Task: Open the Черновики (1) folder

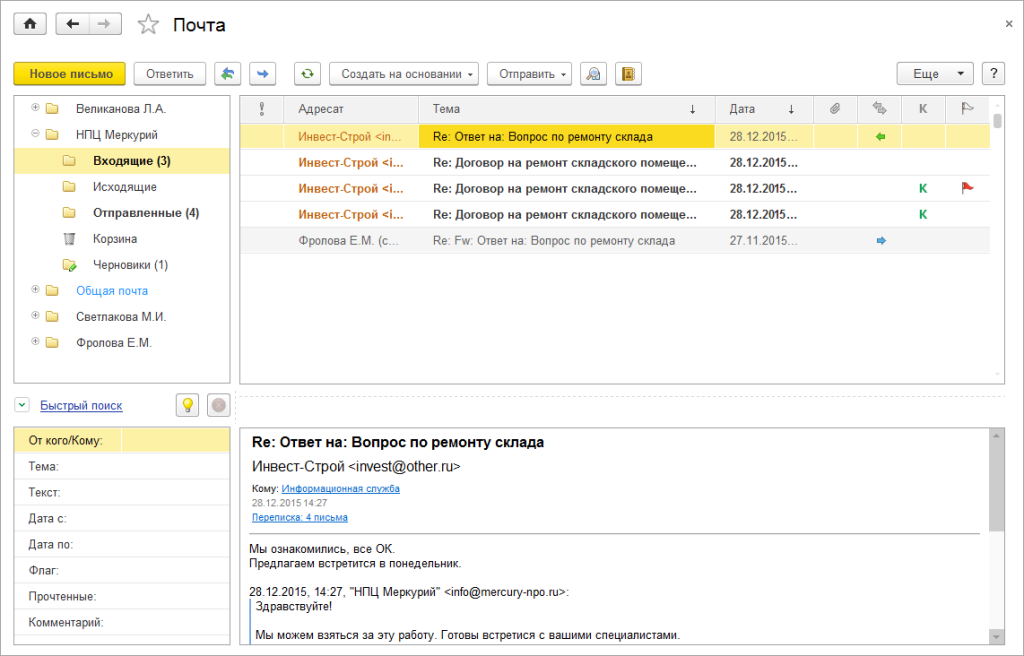Action: [x=130, y=265]
